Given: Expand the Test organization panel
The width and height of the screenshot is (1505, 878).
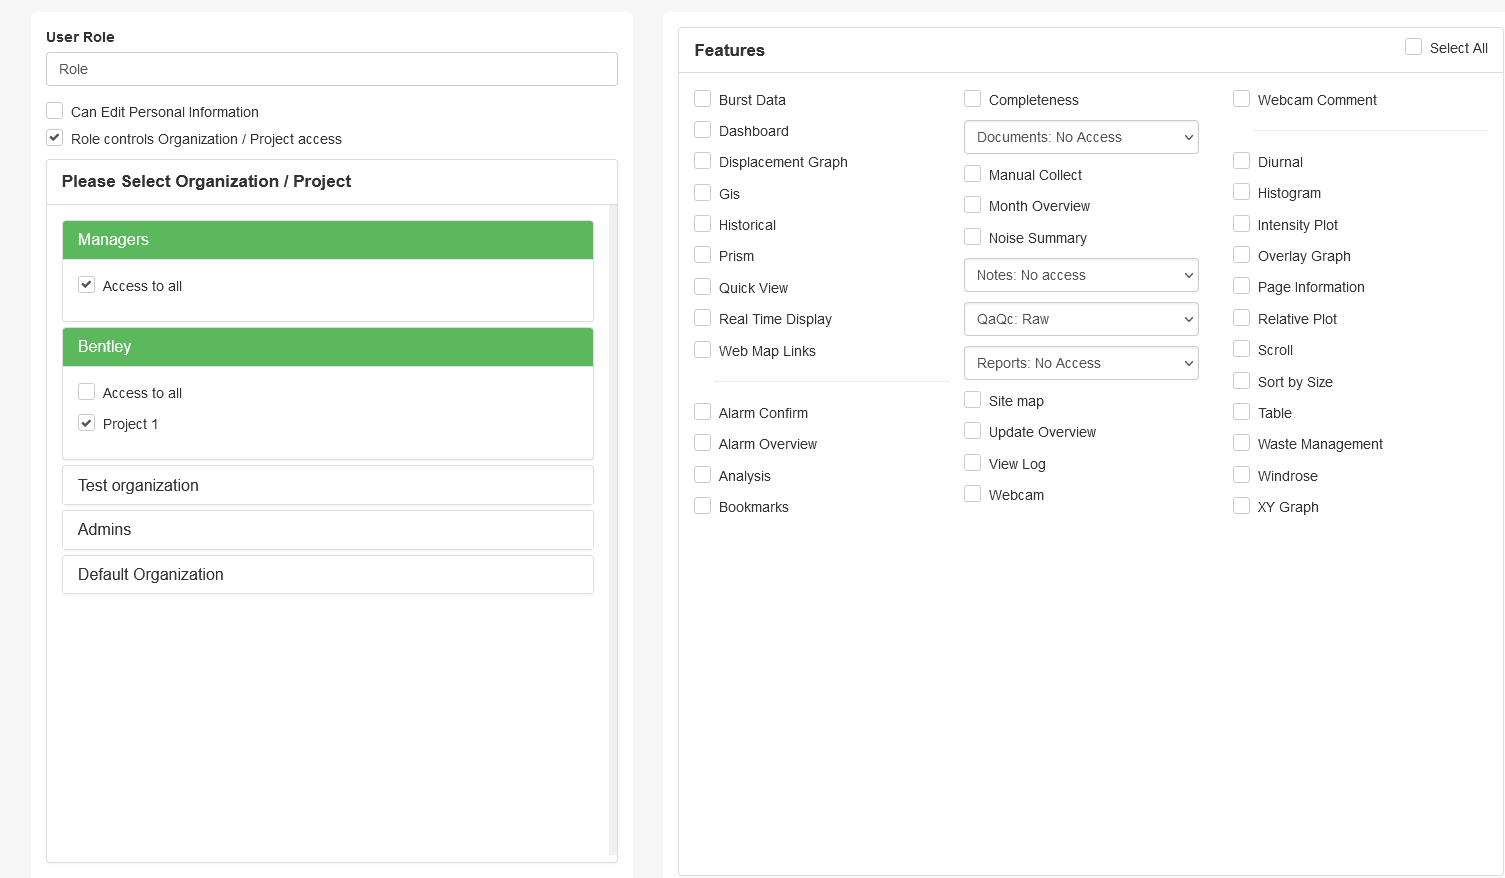Looking at the screenshot, I should click(328, 485).
